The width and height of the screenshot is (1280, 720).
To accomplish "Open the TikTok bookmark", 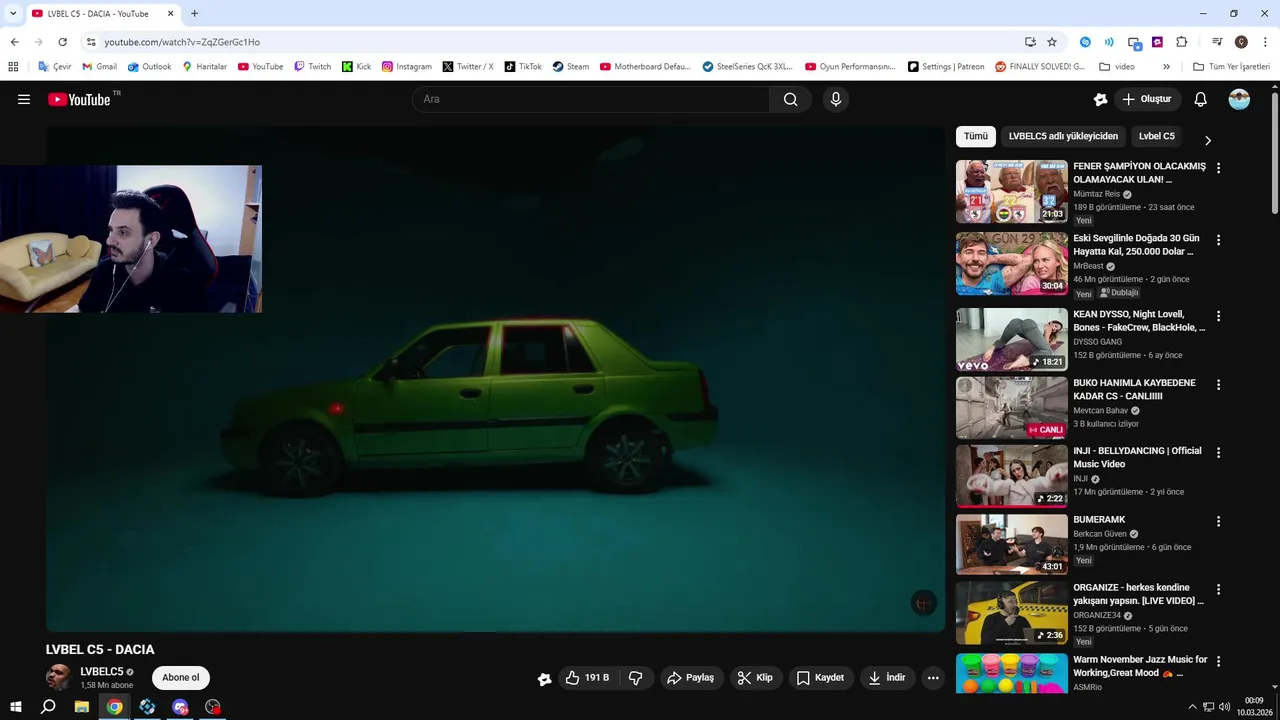I will click(x=523, y=67).
